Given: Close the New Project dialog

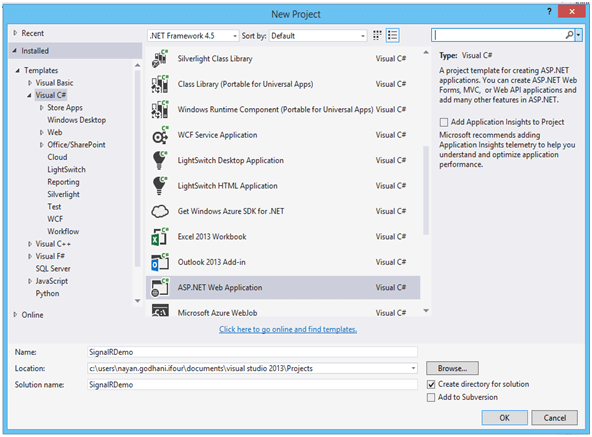Looking at the screenshot, I should pyautogui.click(x=572, y=11).
